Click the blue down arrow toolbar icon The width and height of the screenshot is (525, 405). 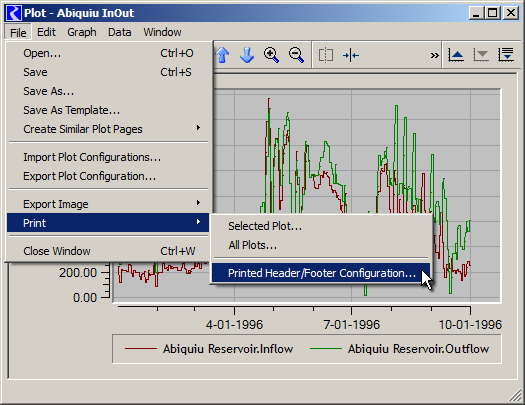(247, 55)
